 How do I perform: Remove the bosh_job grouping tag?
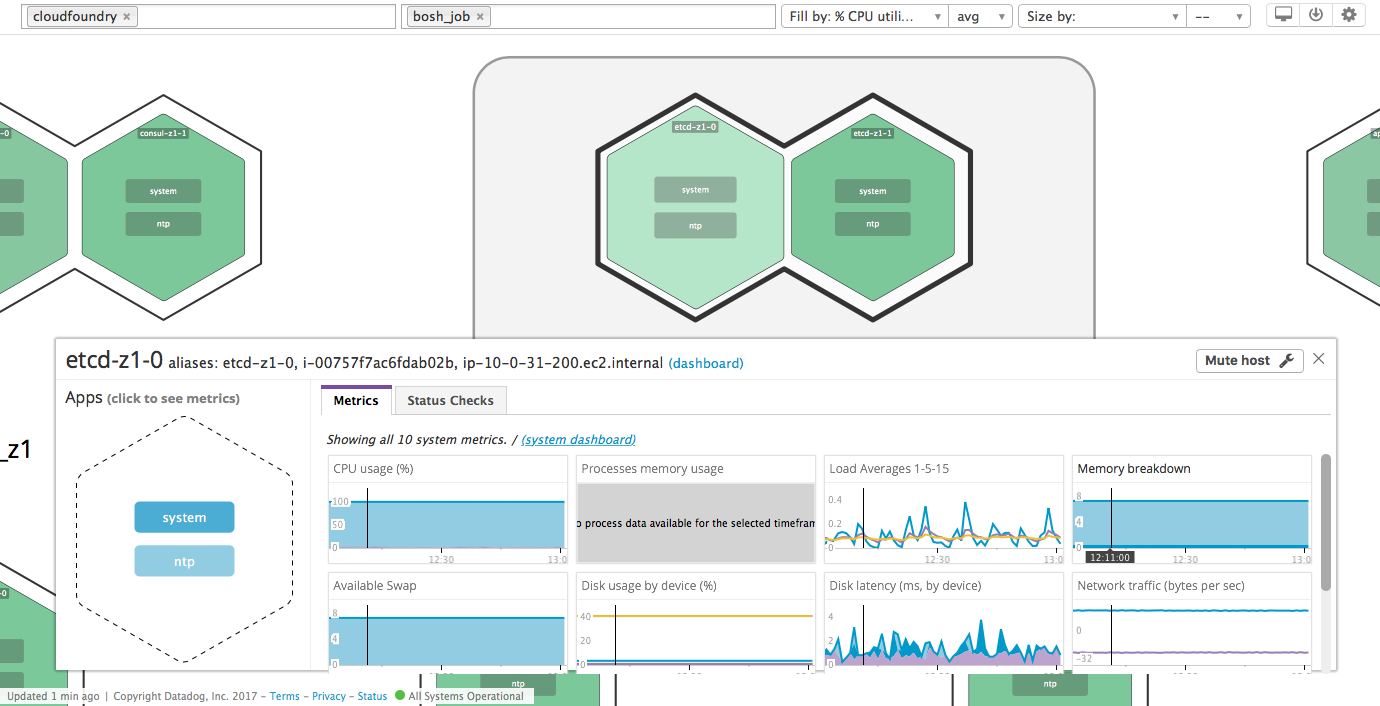[480, 16]
